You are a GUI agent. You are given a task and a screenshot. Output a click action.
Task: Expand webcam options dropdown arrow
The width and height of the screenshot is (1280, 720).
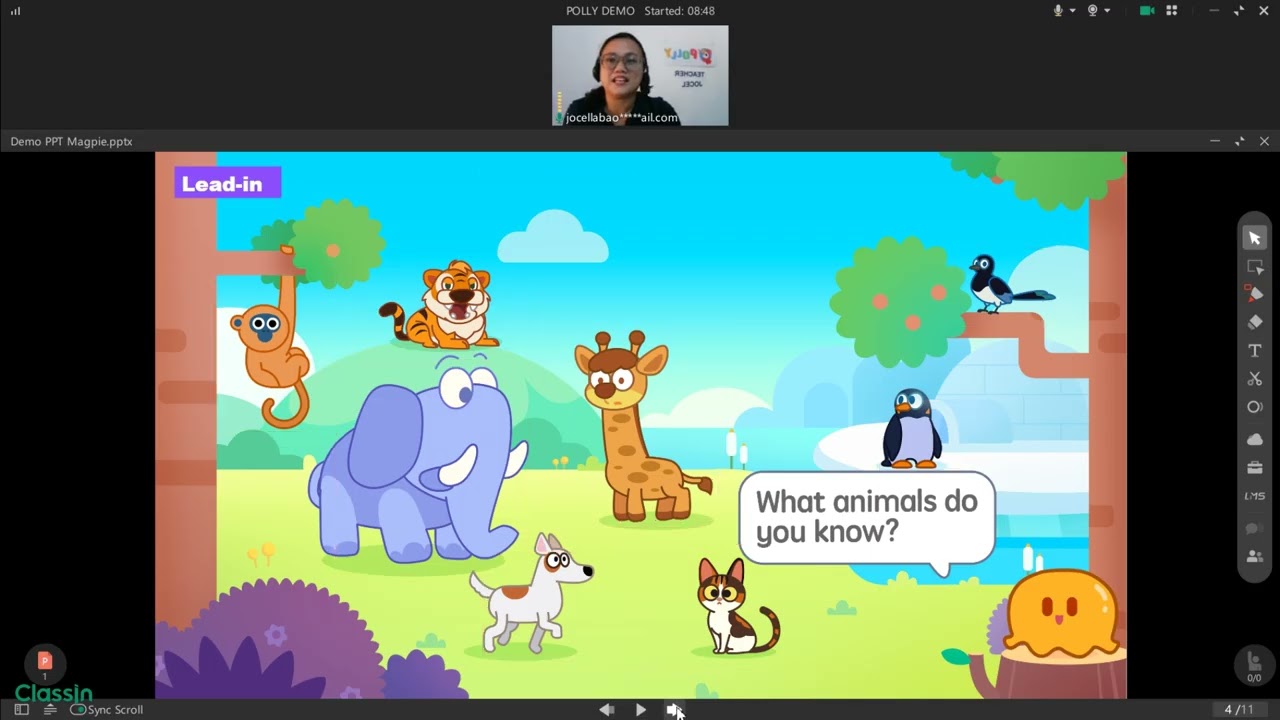click(1107, 11)
